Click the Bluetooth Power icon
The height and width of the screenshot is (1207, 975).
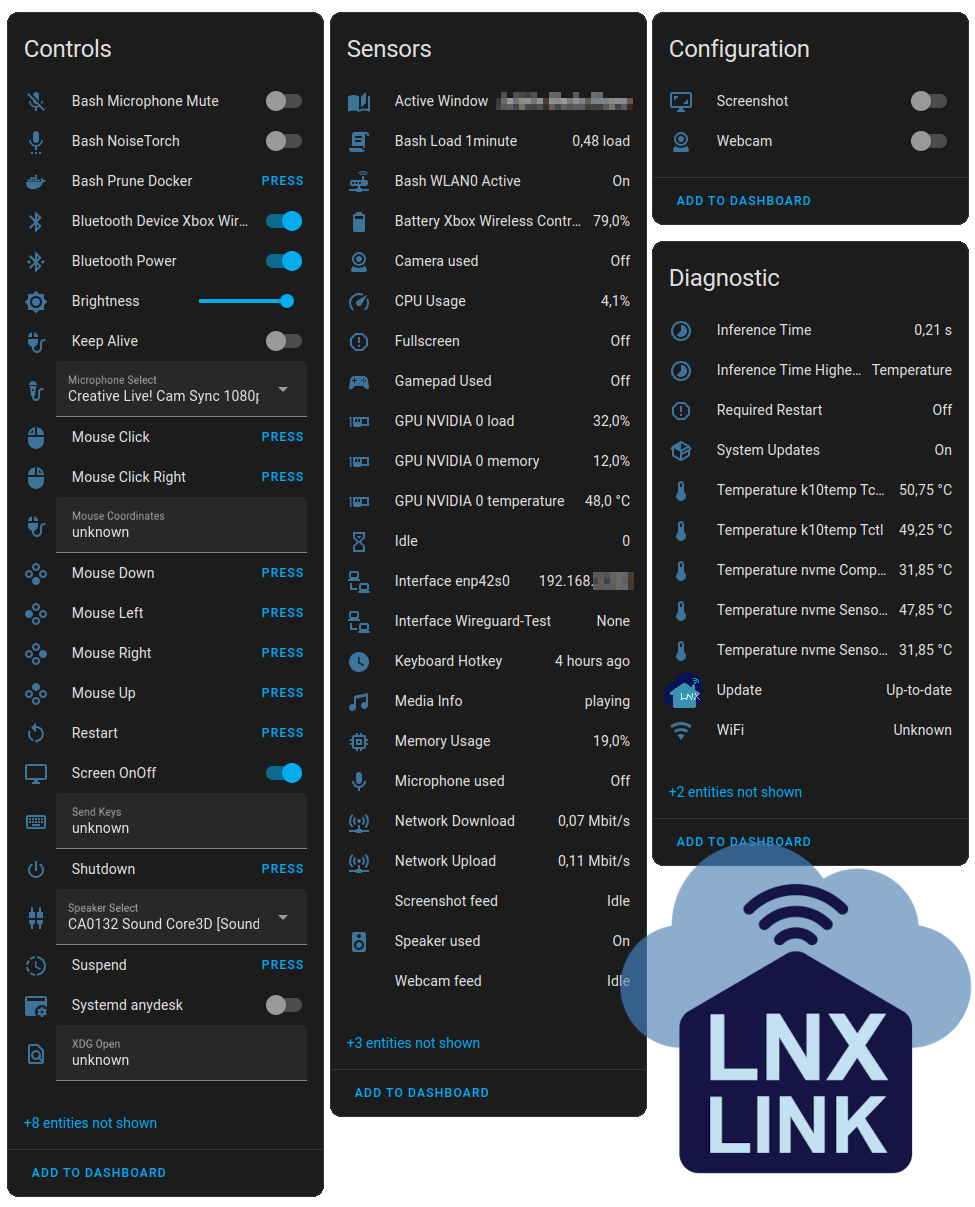(36, 261)
